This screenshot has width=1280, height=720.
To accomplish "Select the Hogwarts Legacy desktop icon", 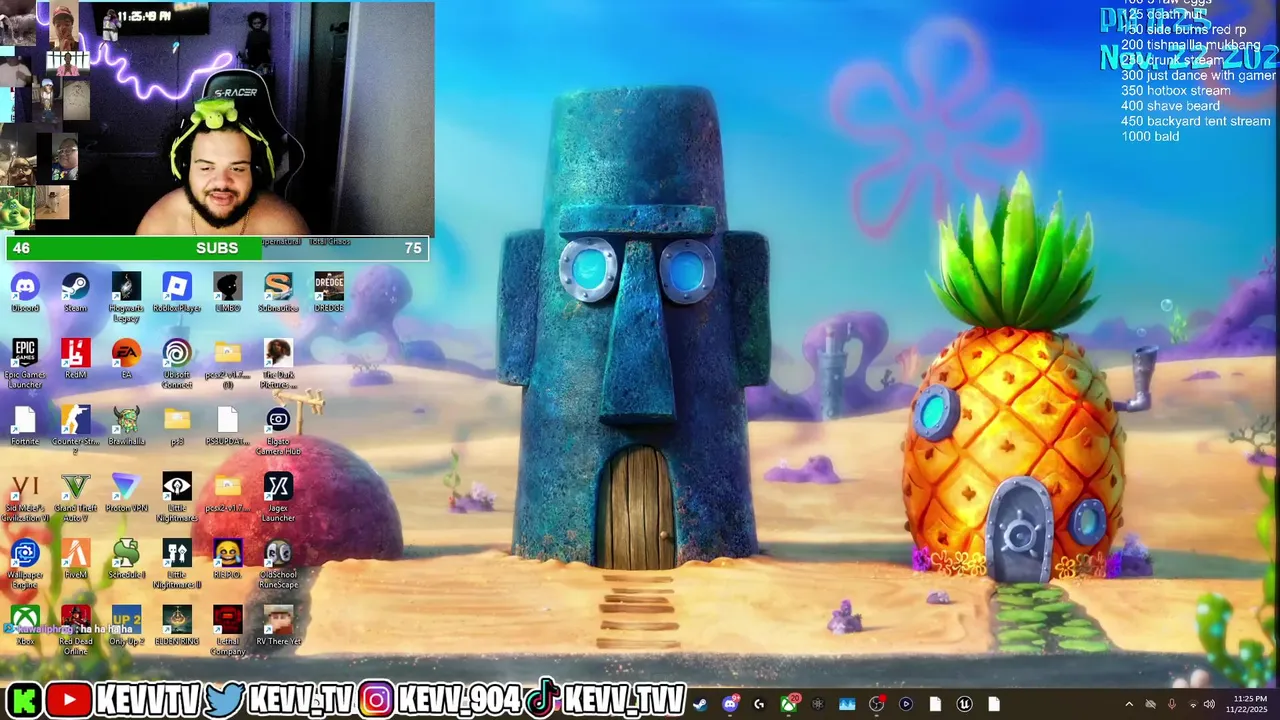I will point(126,297).
